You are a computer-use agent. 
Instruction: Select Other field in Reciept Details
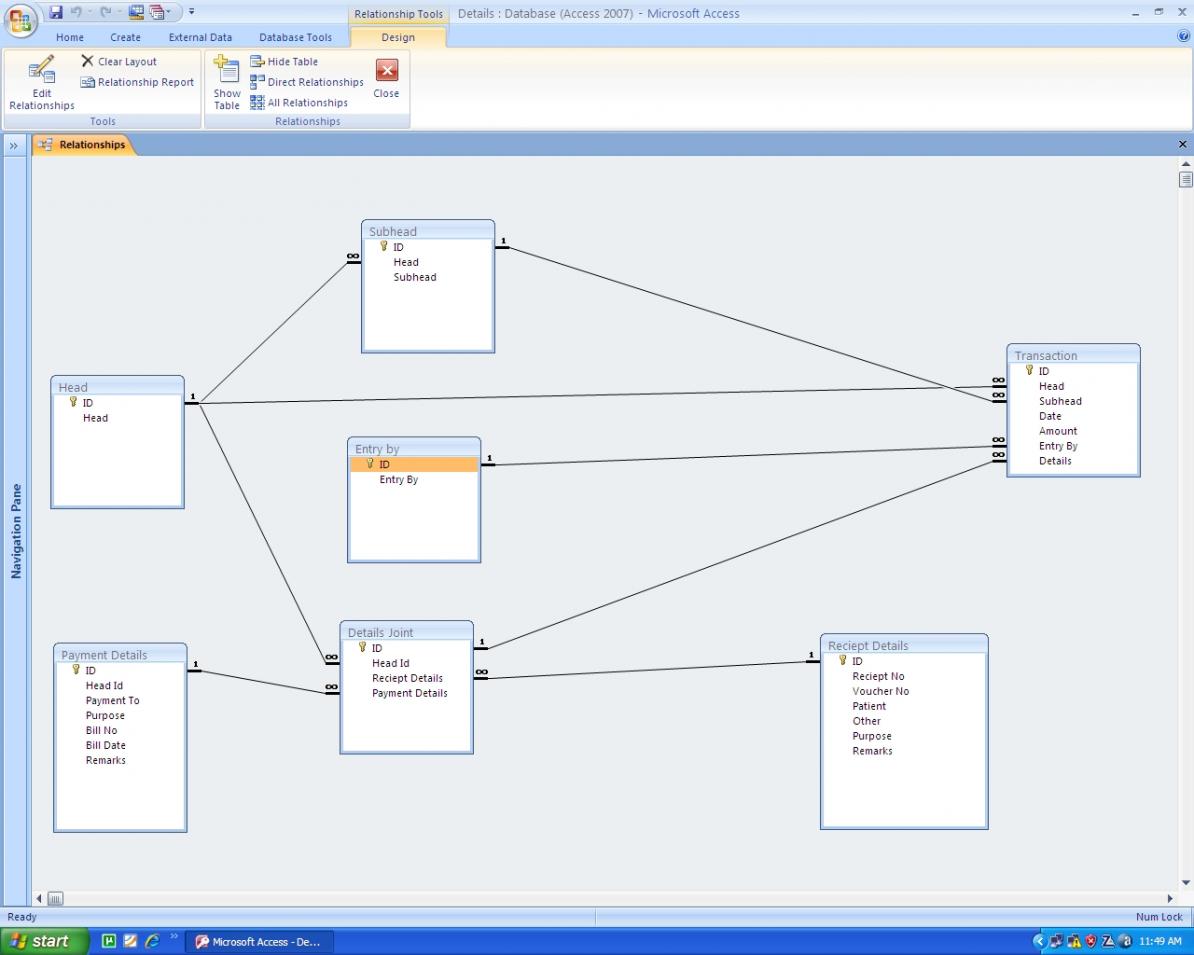(x=867, y=721)
